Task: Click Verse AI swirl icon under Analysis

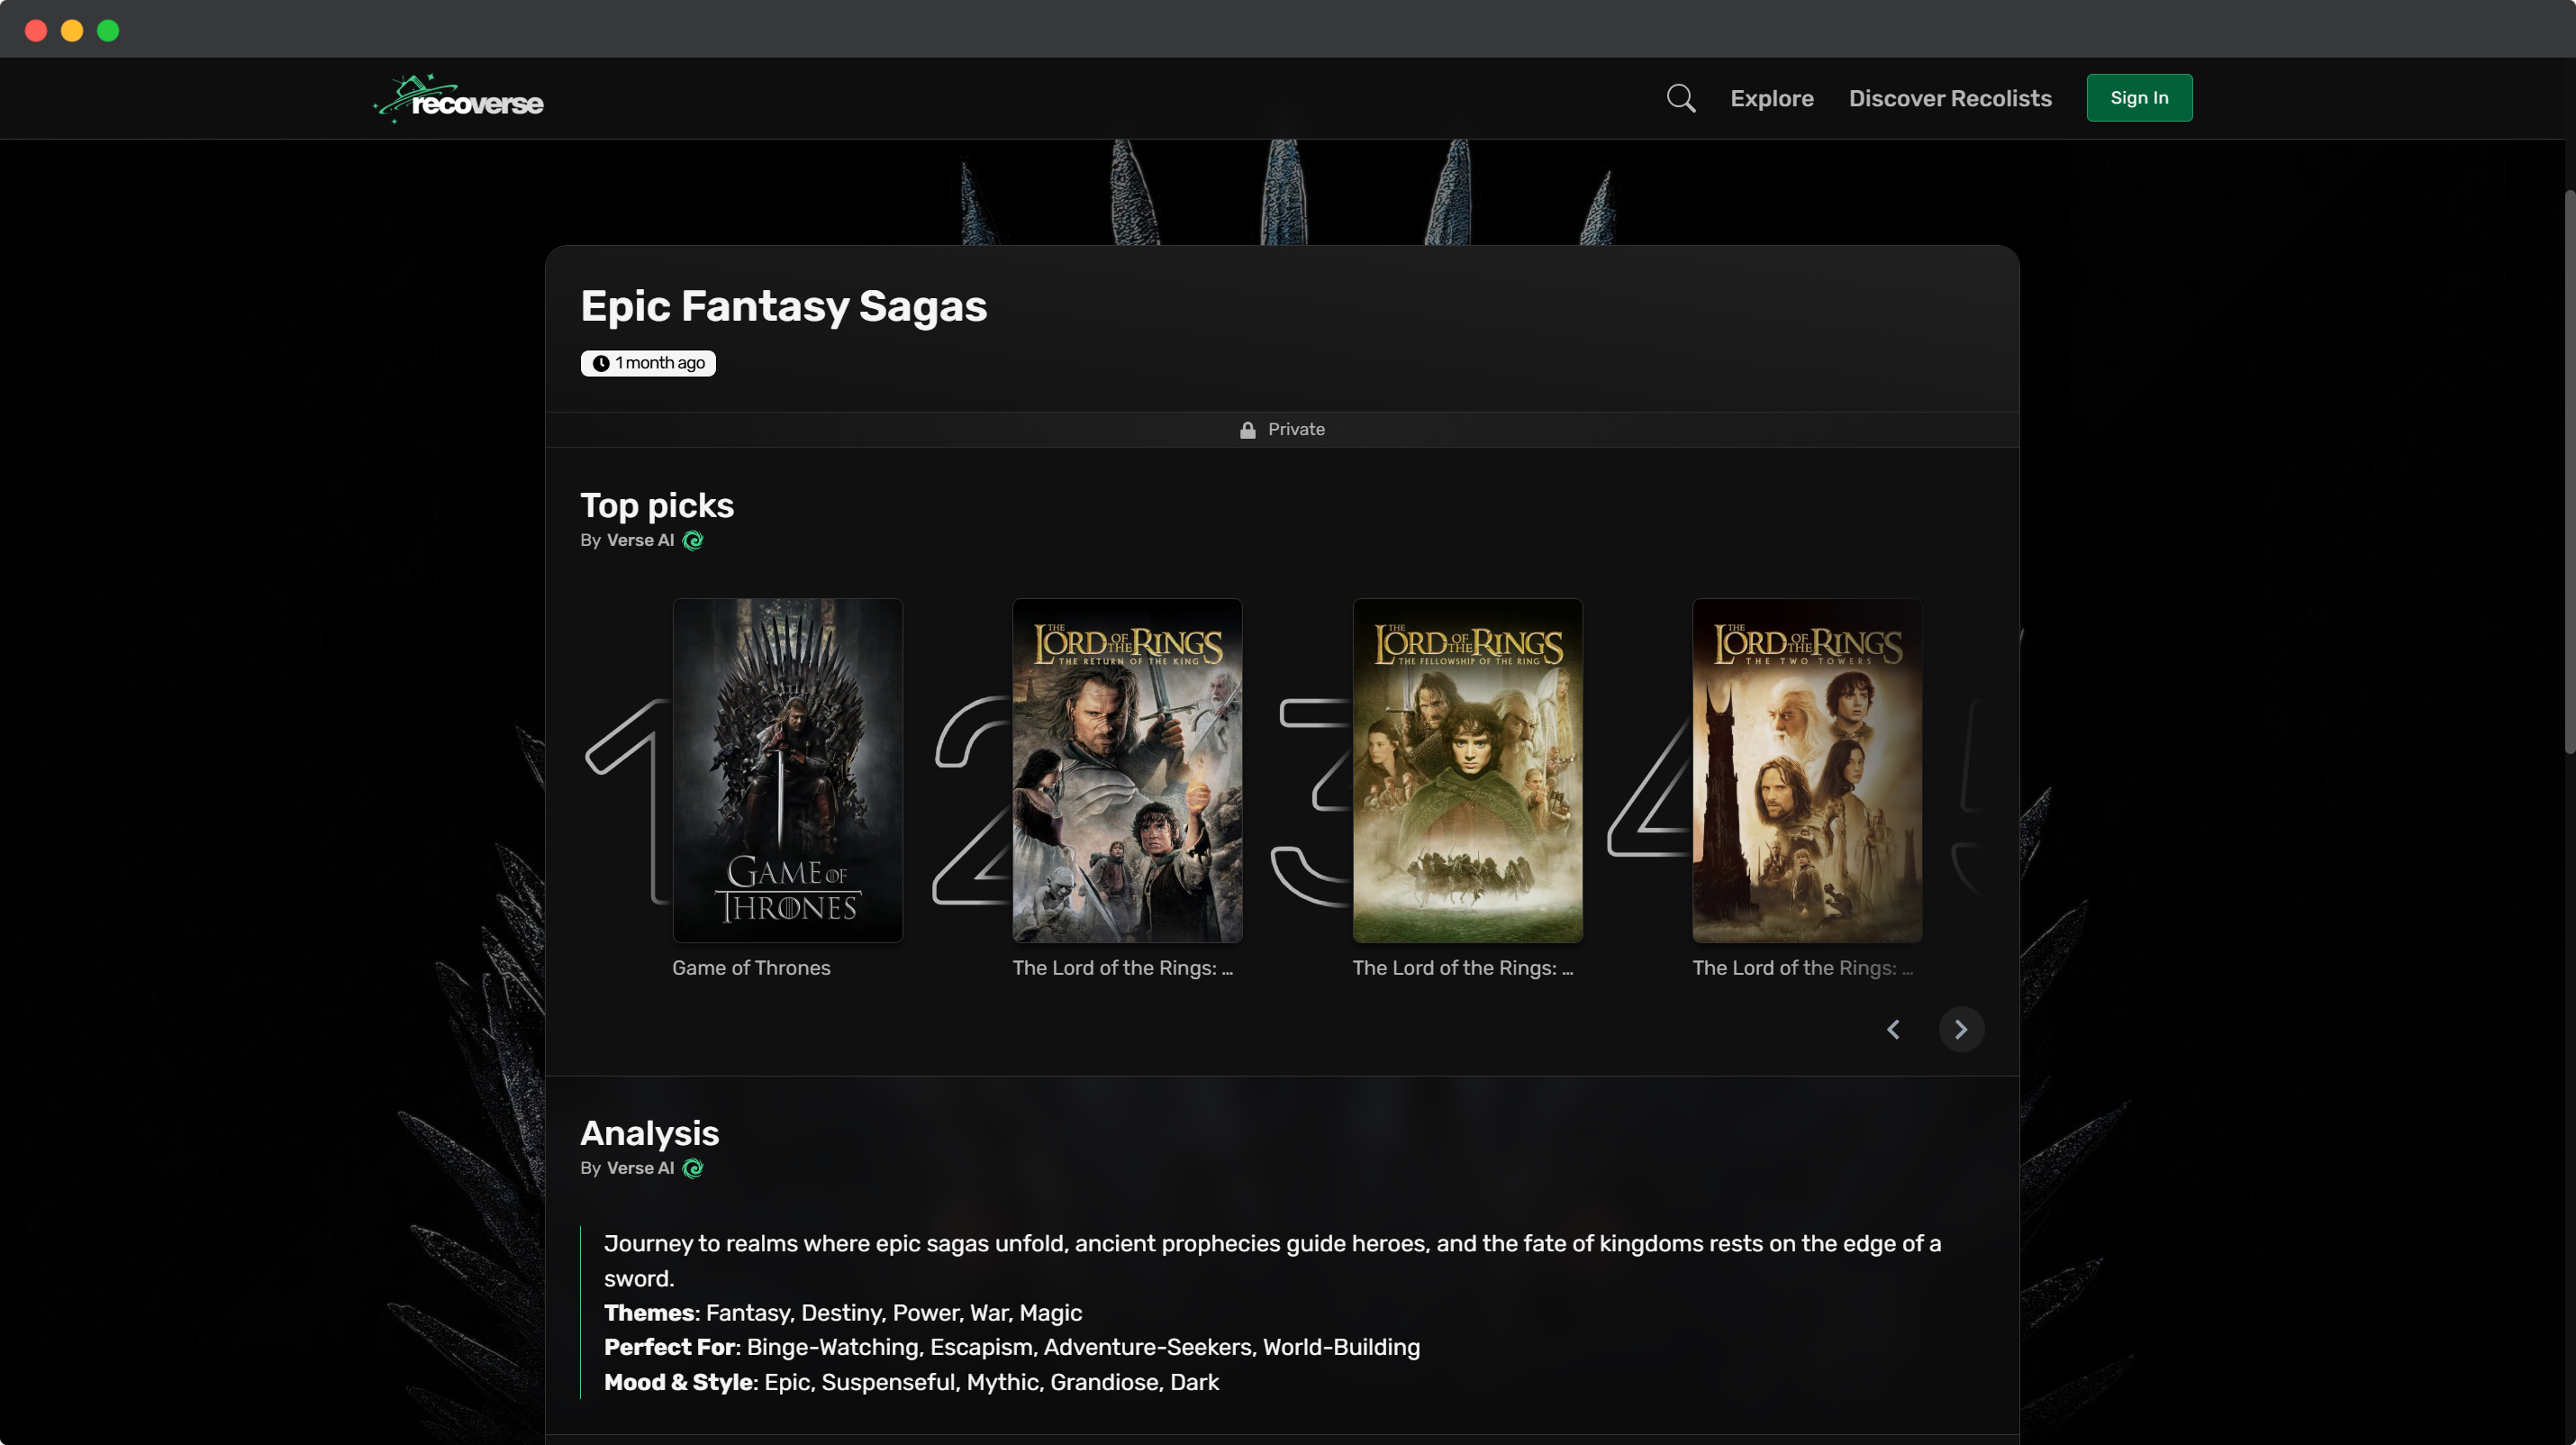Action: (693, 1168)
